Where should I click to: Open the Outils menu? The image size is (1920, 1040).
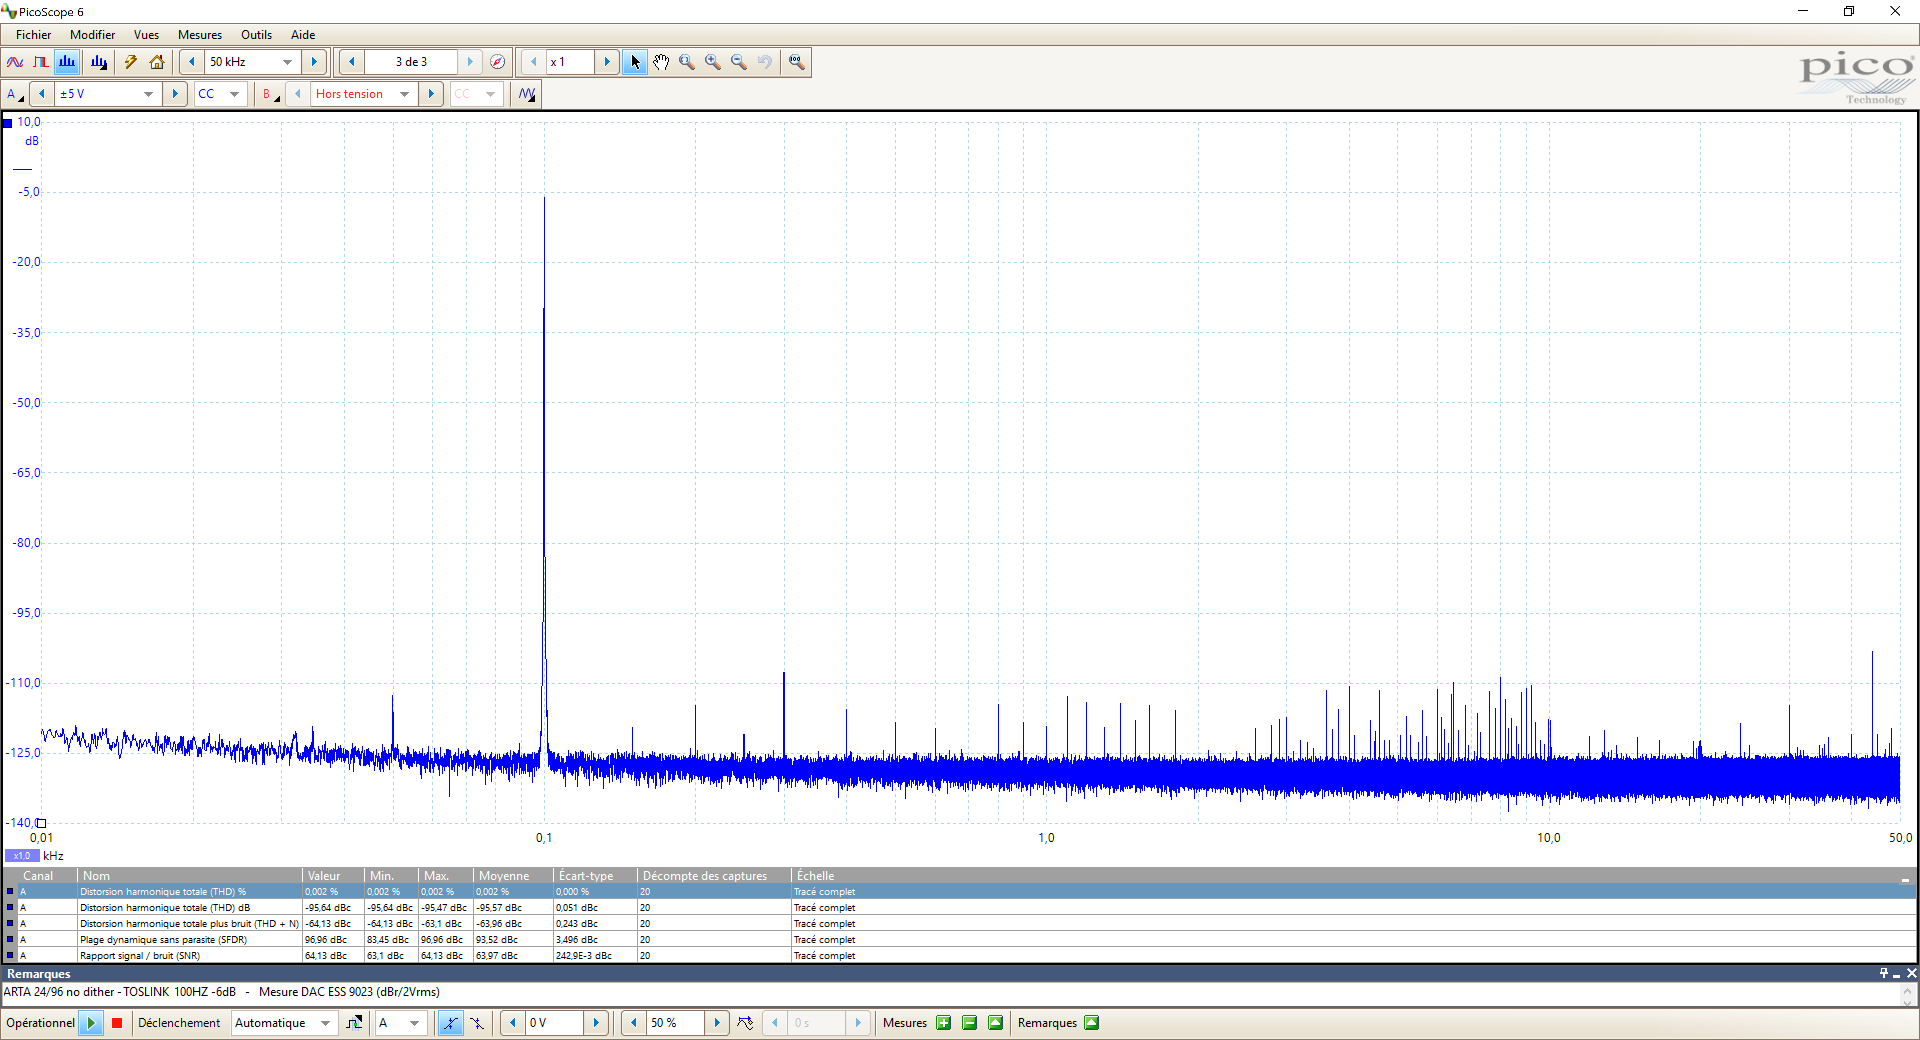tap(256, 35)
